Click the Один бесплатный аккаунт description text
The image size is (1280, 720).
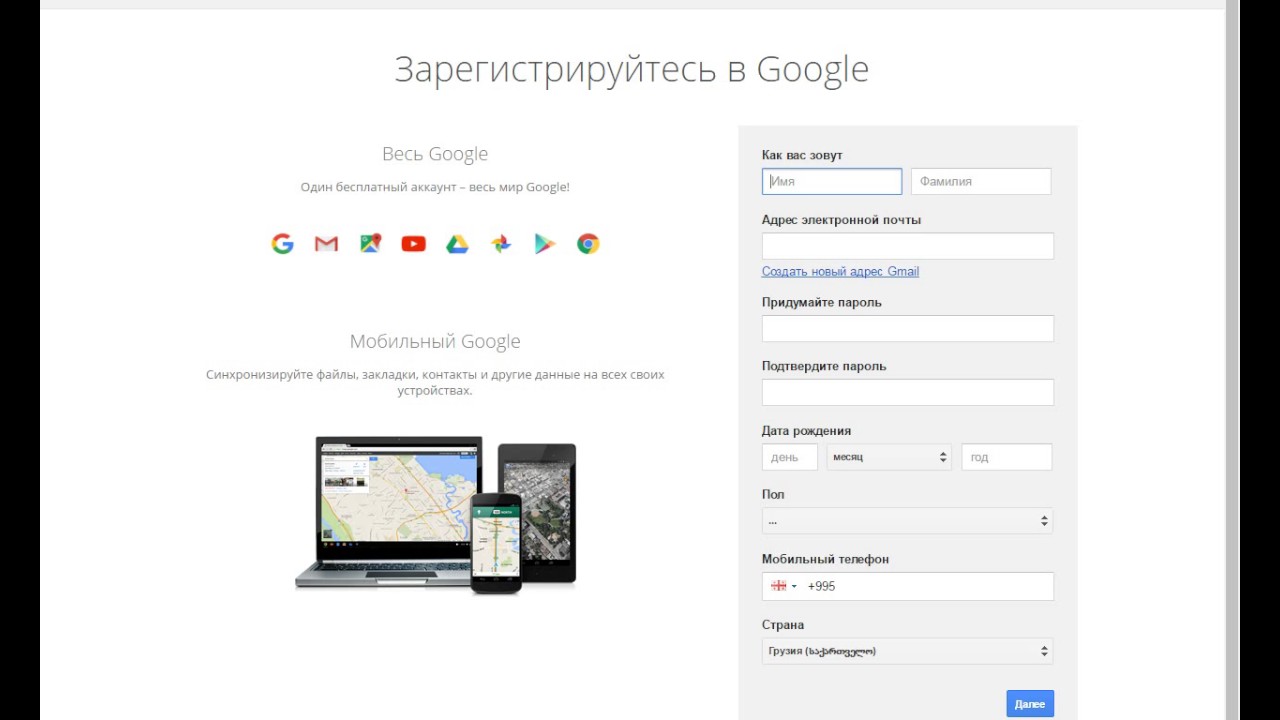pos(435,187)
